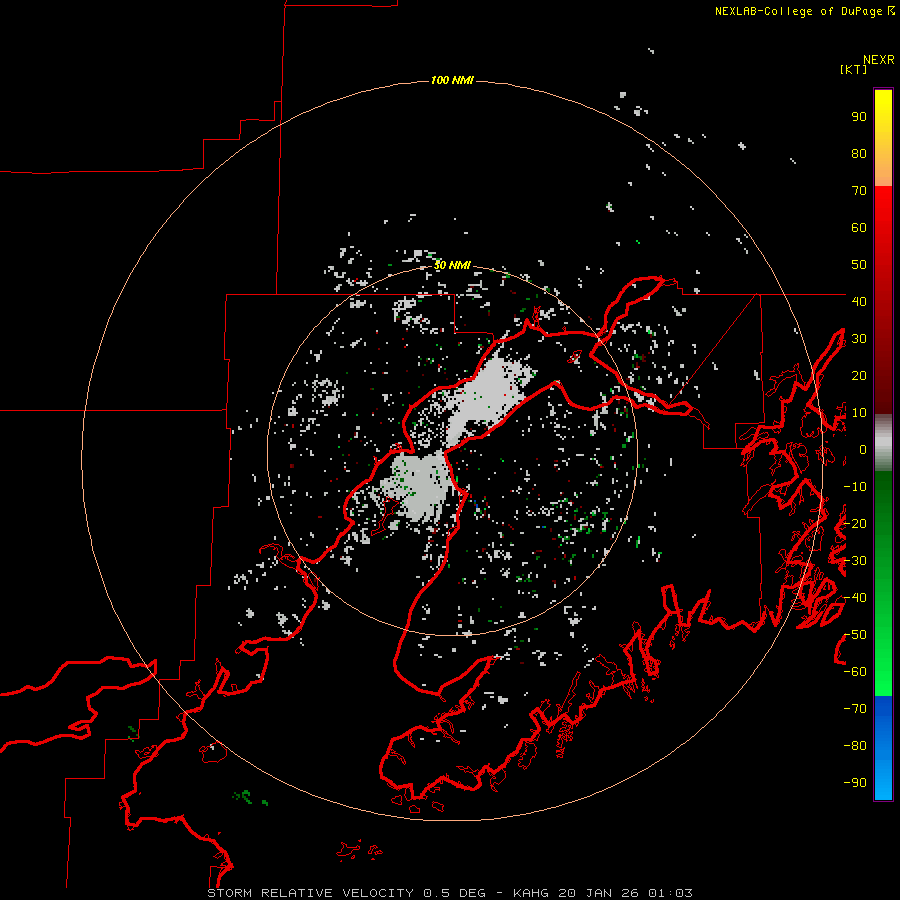Click the 10 value on the velocity scale

[859, 413]
